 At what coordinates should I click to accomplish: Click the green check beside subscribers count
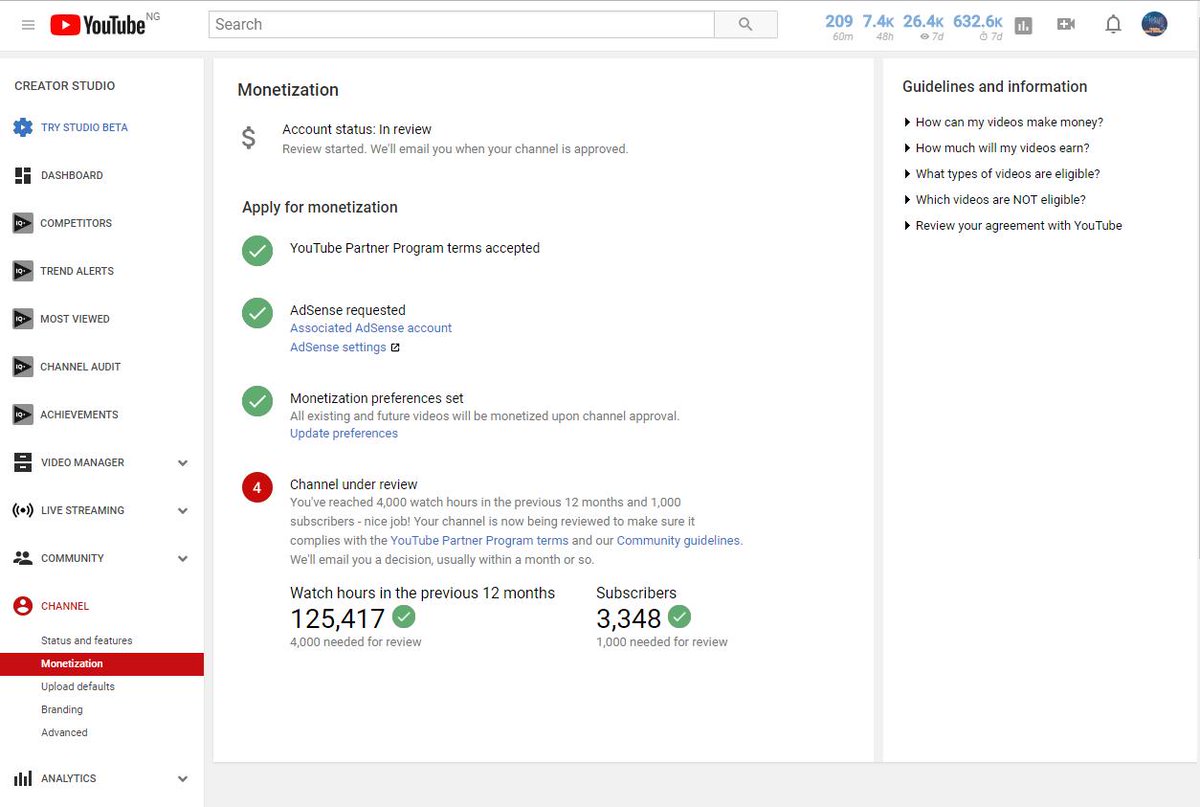point(679,616)
